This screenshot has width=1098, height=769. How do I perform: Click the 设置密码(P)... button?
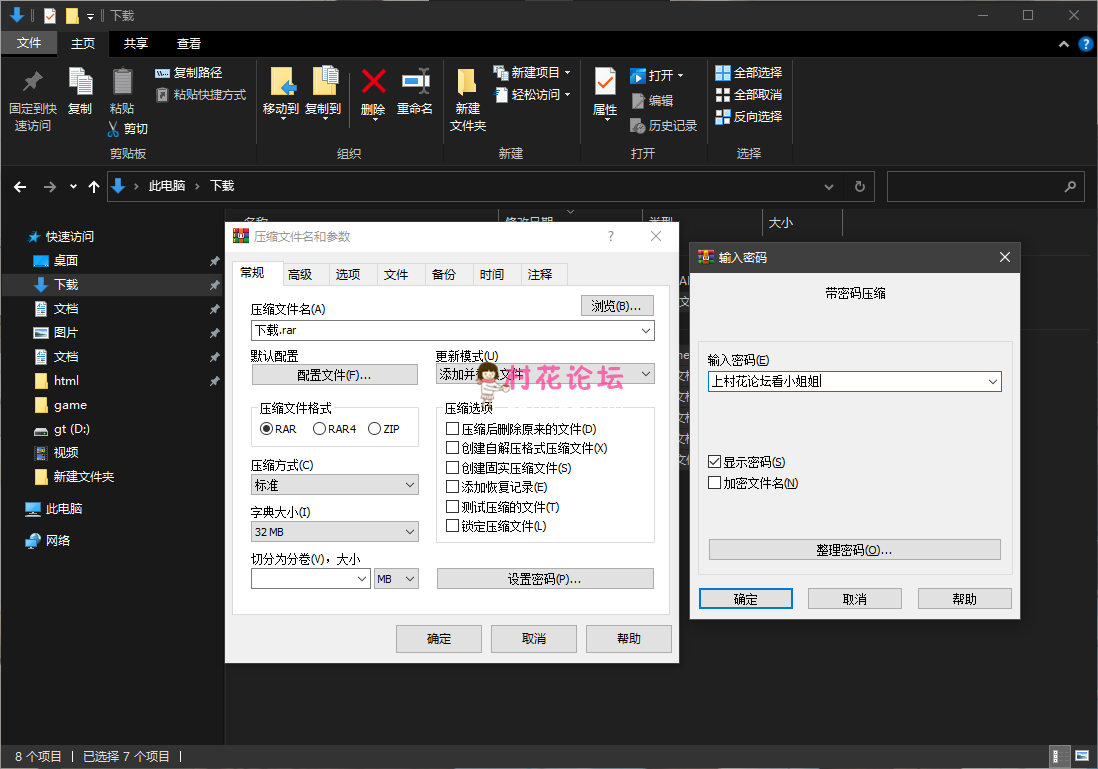[545, 579]
